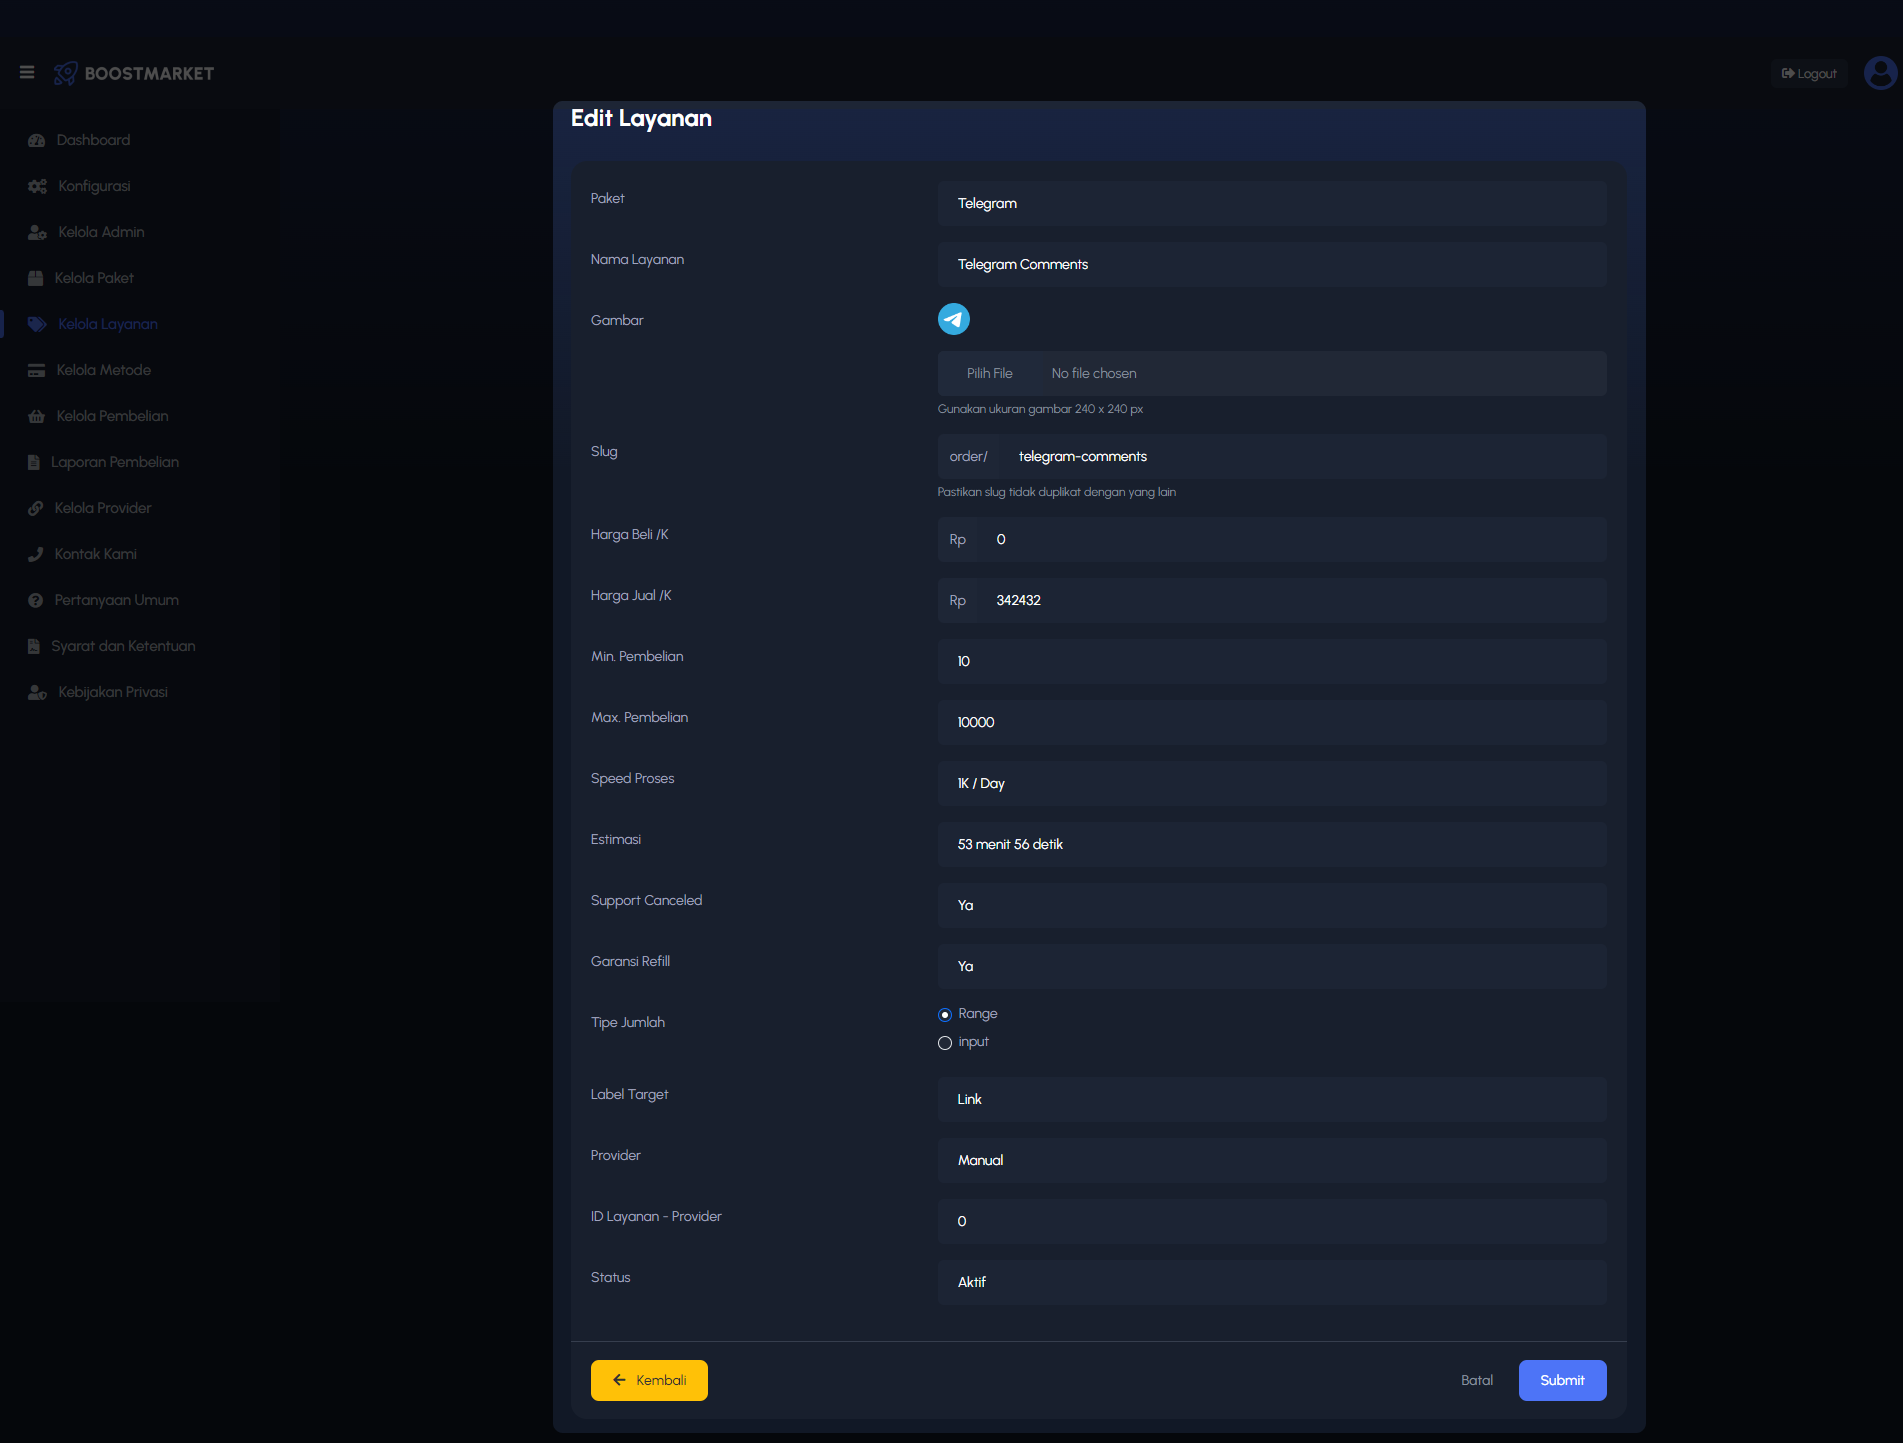Submit the Edit Layanan form
The height and width of the screenshot is (1443, 1903).
(x=1562, y=1380)
